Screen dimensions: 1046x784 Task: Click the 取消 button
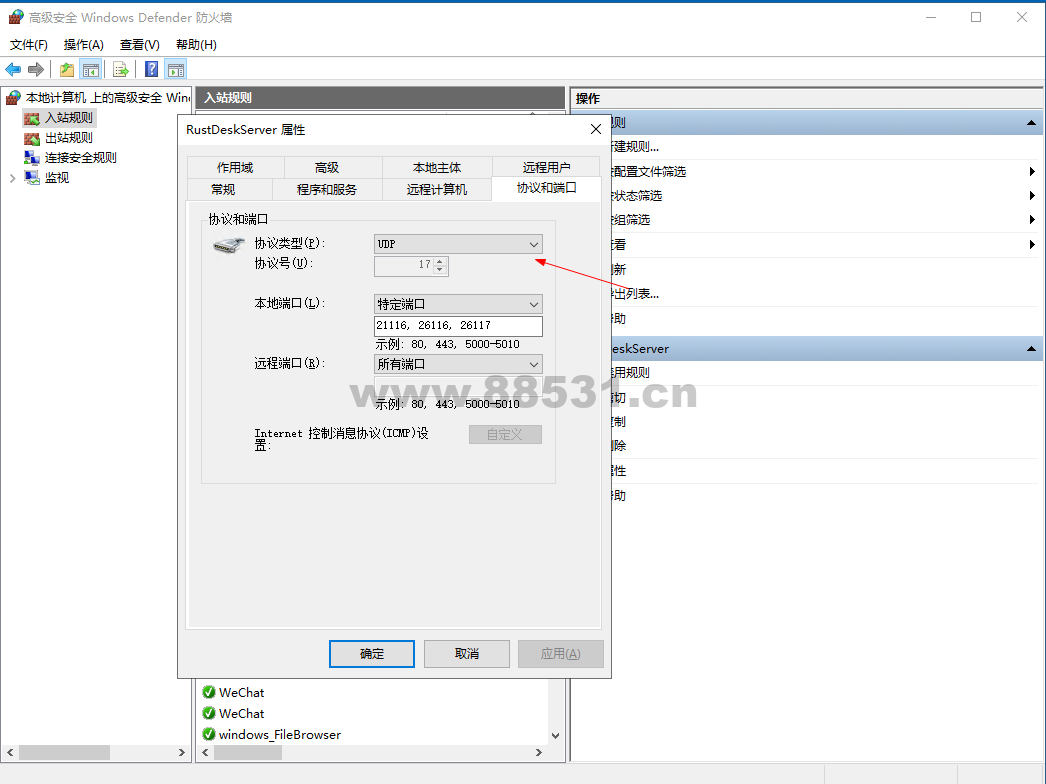(x=467, y=654)
